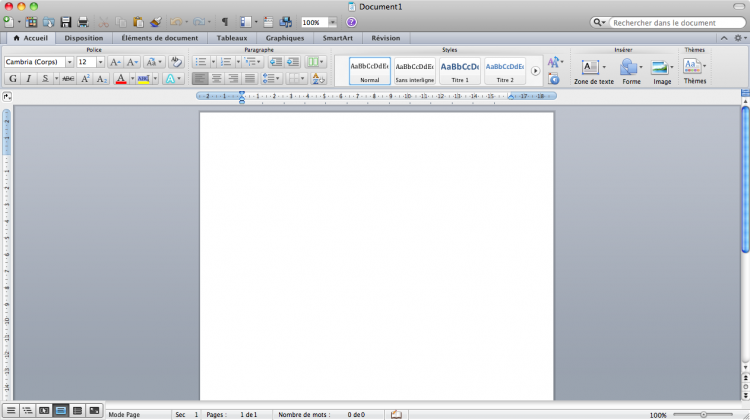750x420 pixels.
Task: Click the Save floppy disk icon
Action: coord(66,22)
